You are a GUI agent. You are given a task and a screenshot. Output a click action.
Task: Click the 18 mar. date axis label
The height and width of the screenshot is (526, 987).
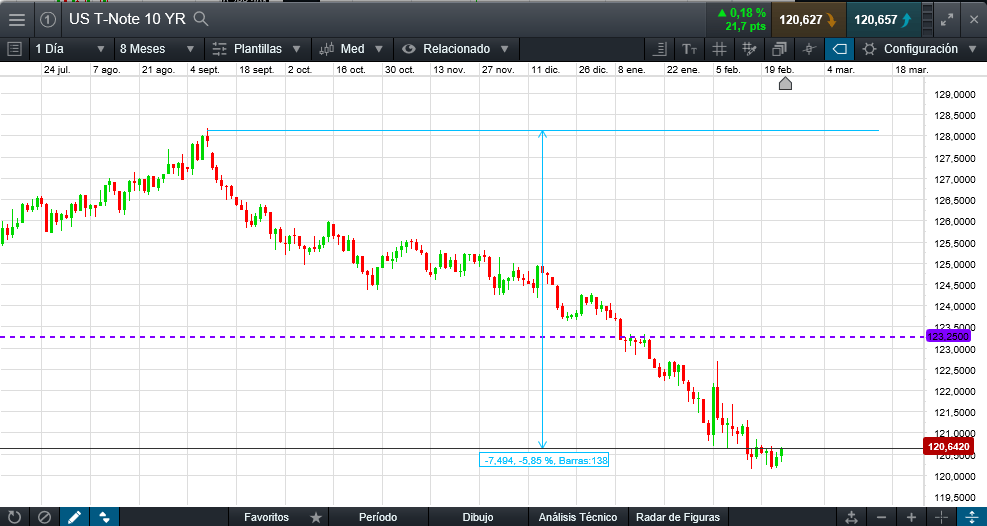point(911,70)
